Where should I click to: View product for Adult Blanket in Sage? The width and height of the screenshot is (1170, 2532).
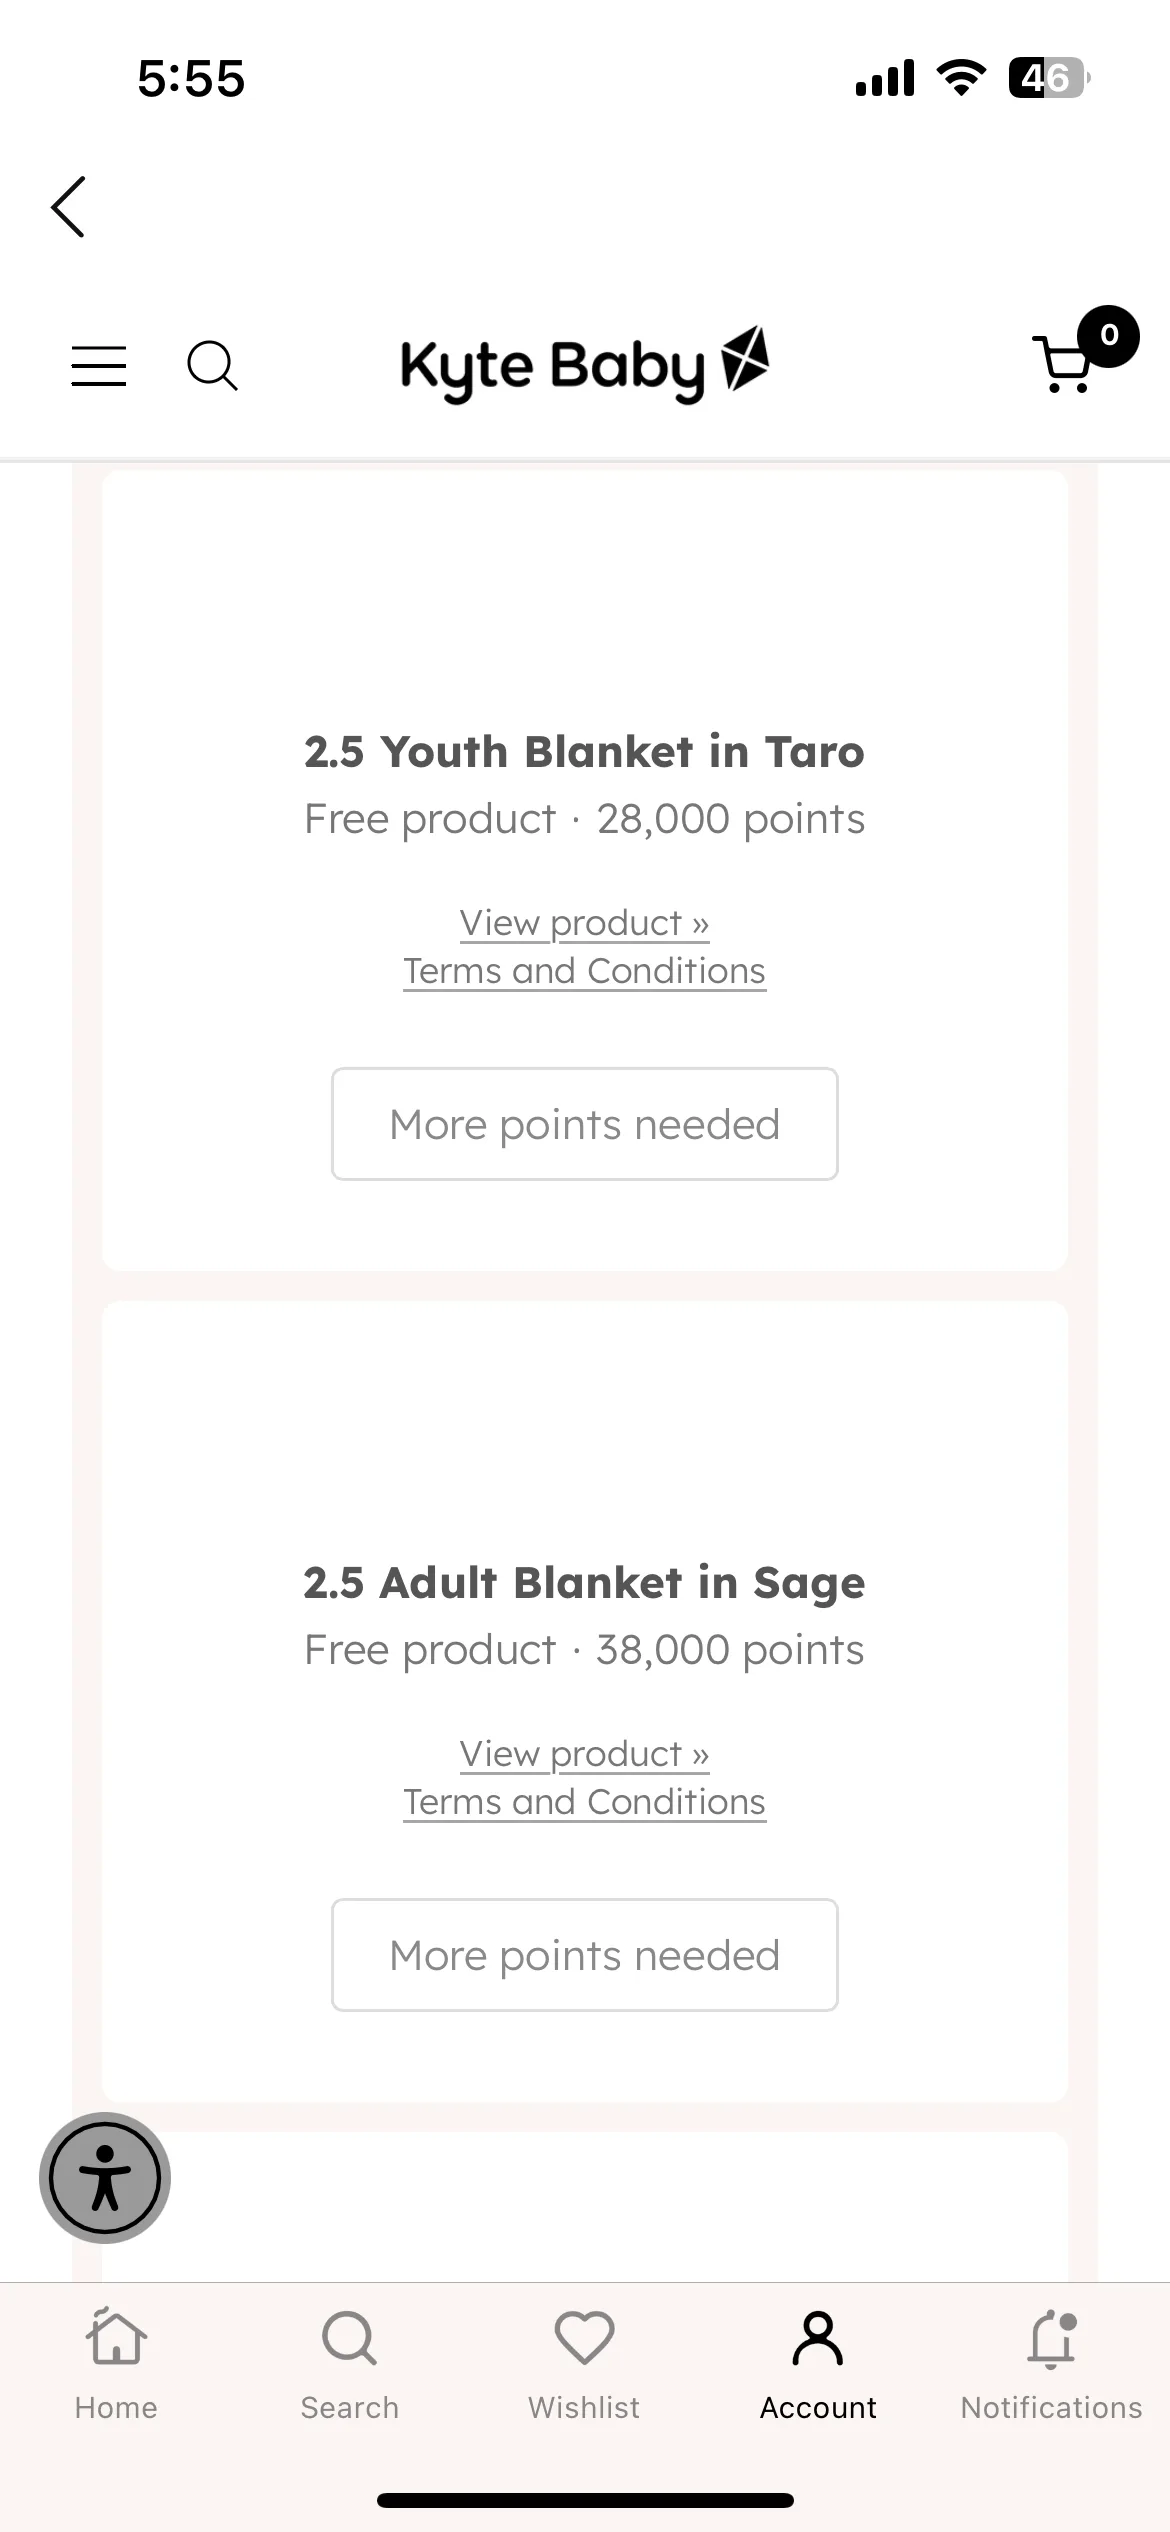tap(585, 1754)
